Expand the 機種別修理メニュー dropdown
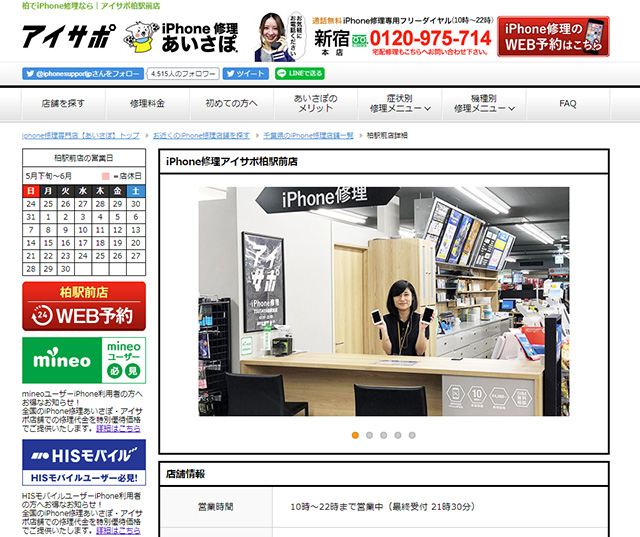Image resolution: width=640 pixels, height=537 pixels. 484,104
